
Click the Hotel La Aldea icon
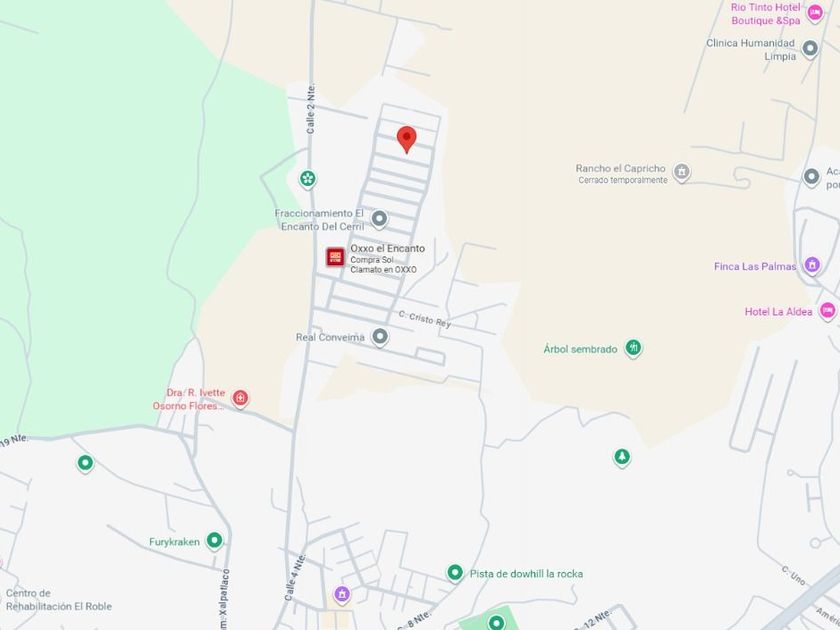828,311
